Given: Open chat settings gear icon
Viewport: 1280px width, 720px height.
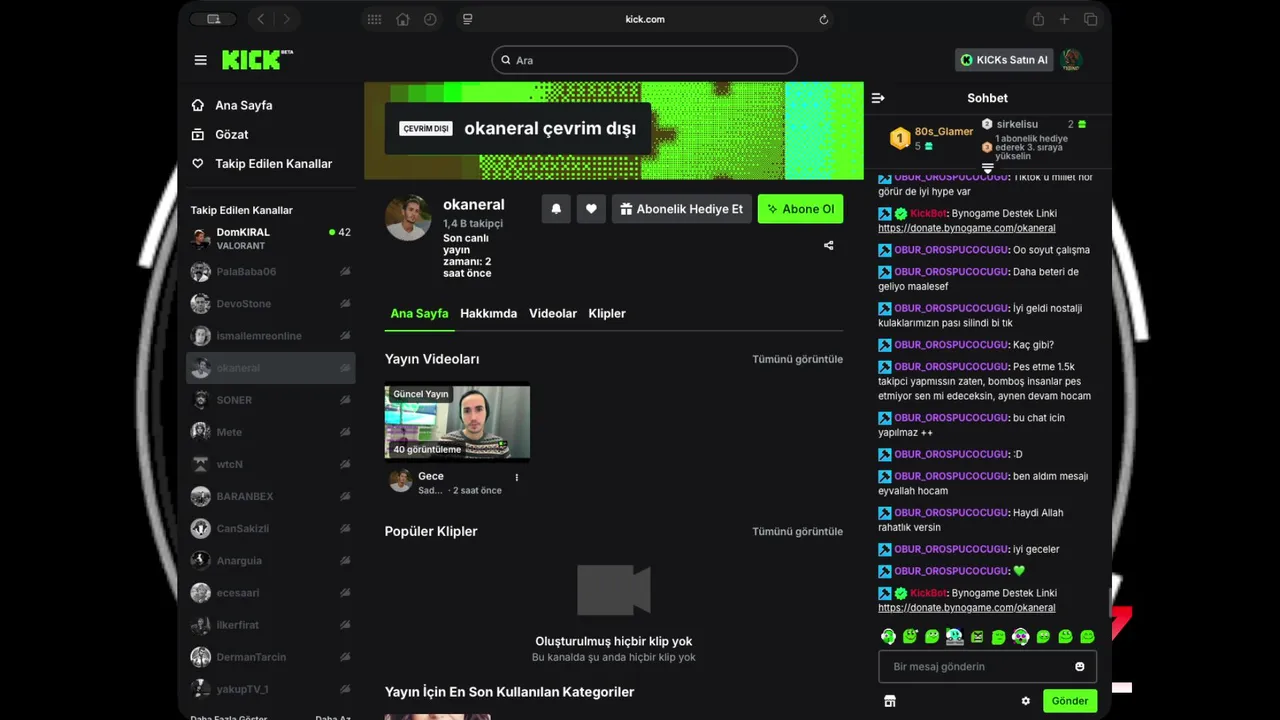Looking at the screenshot, I should pos(1025,701).
